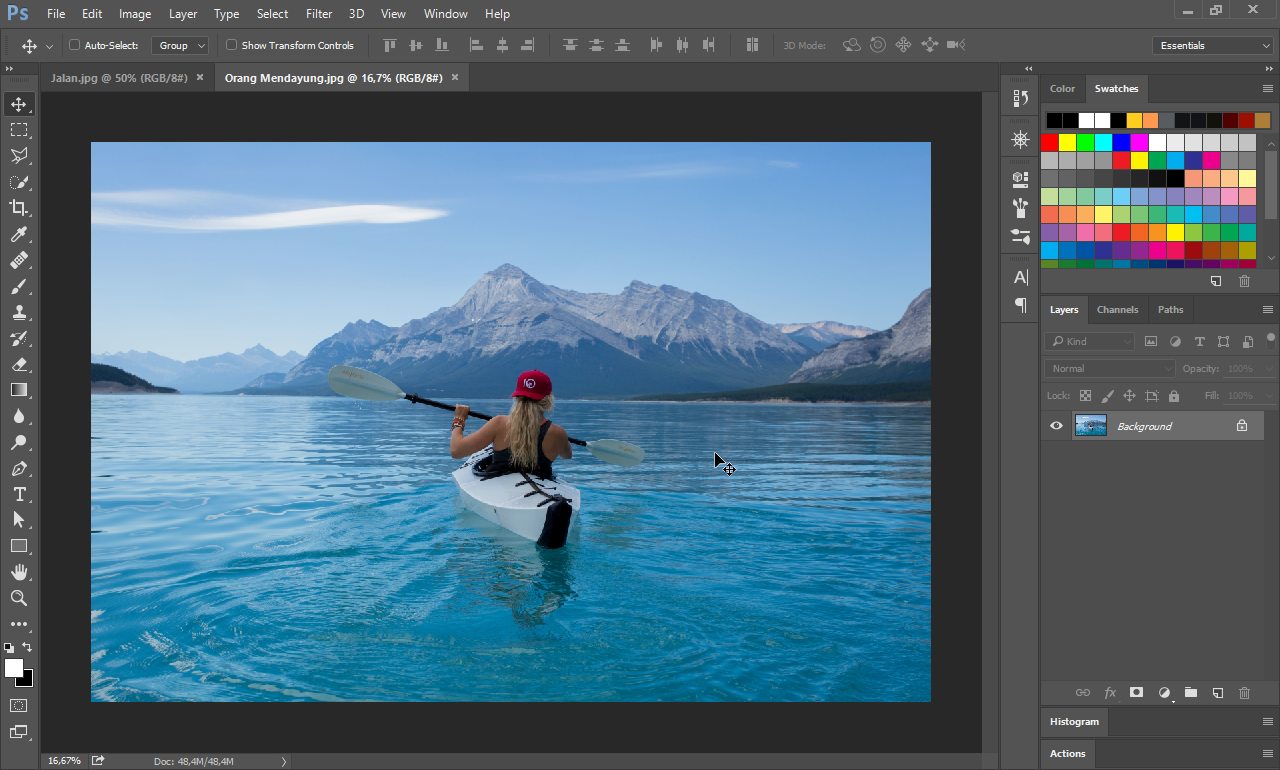Viewport: 1280px width, 770px height.
Task: Select the Gradient tool
Action: pos(19,390)
